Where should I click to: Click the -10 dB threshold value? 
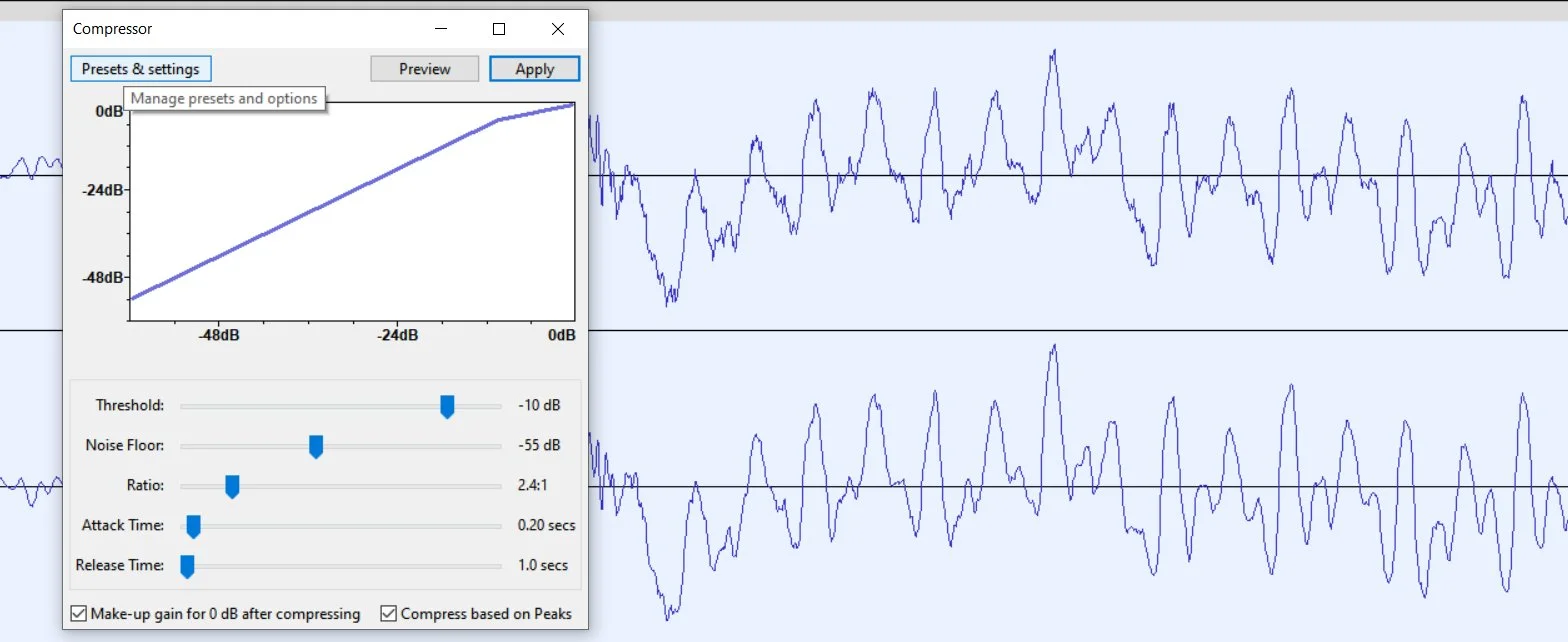tap(539, 406)
